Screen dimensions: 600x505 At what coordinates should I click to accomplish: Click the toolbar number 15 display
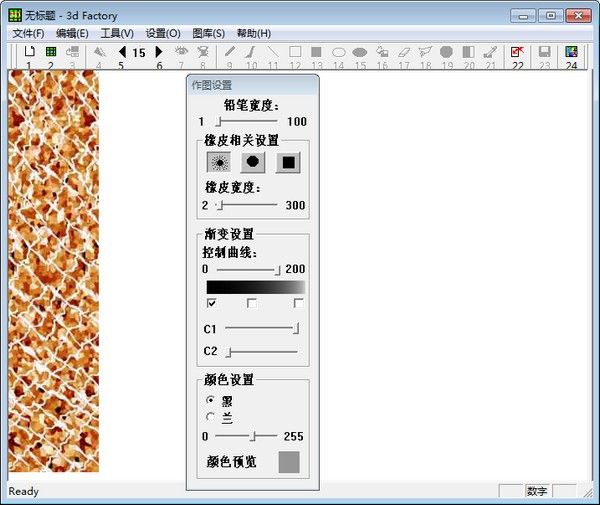139,52
